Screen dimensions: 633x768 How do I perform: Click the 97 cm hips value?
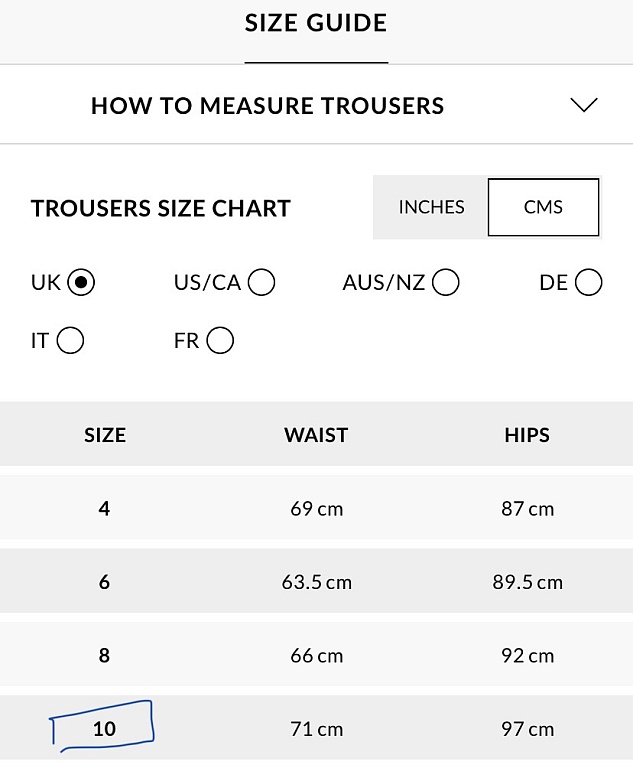click(528, 729)
